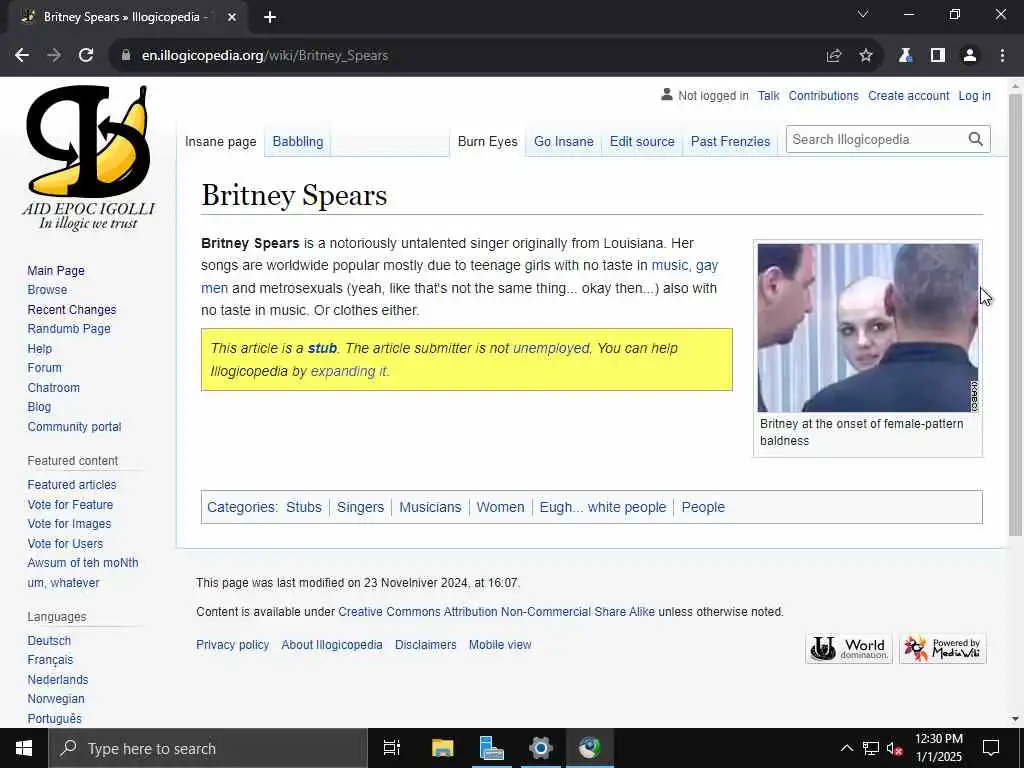Open the Windows Start menu
The height and width of the screenshot is (768, 1024).
click(x=24, y=748)
